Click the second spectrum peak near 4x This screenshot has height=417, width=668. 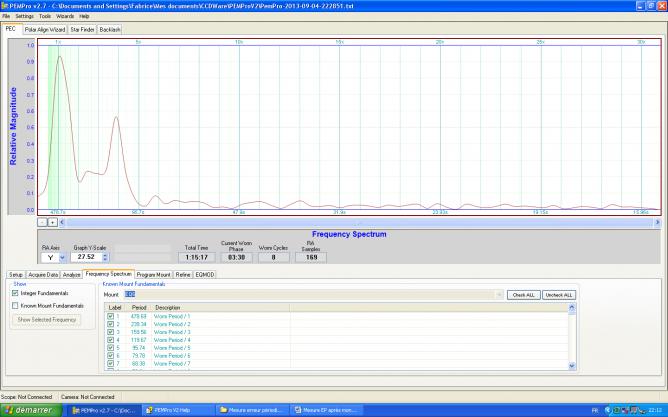point(116,118)
